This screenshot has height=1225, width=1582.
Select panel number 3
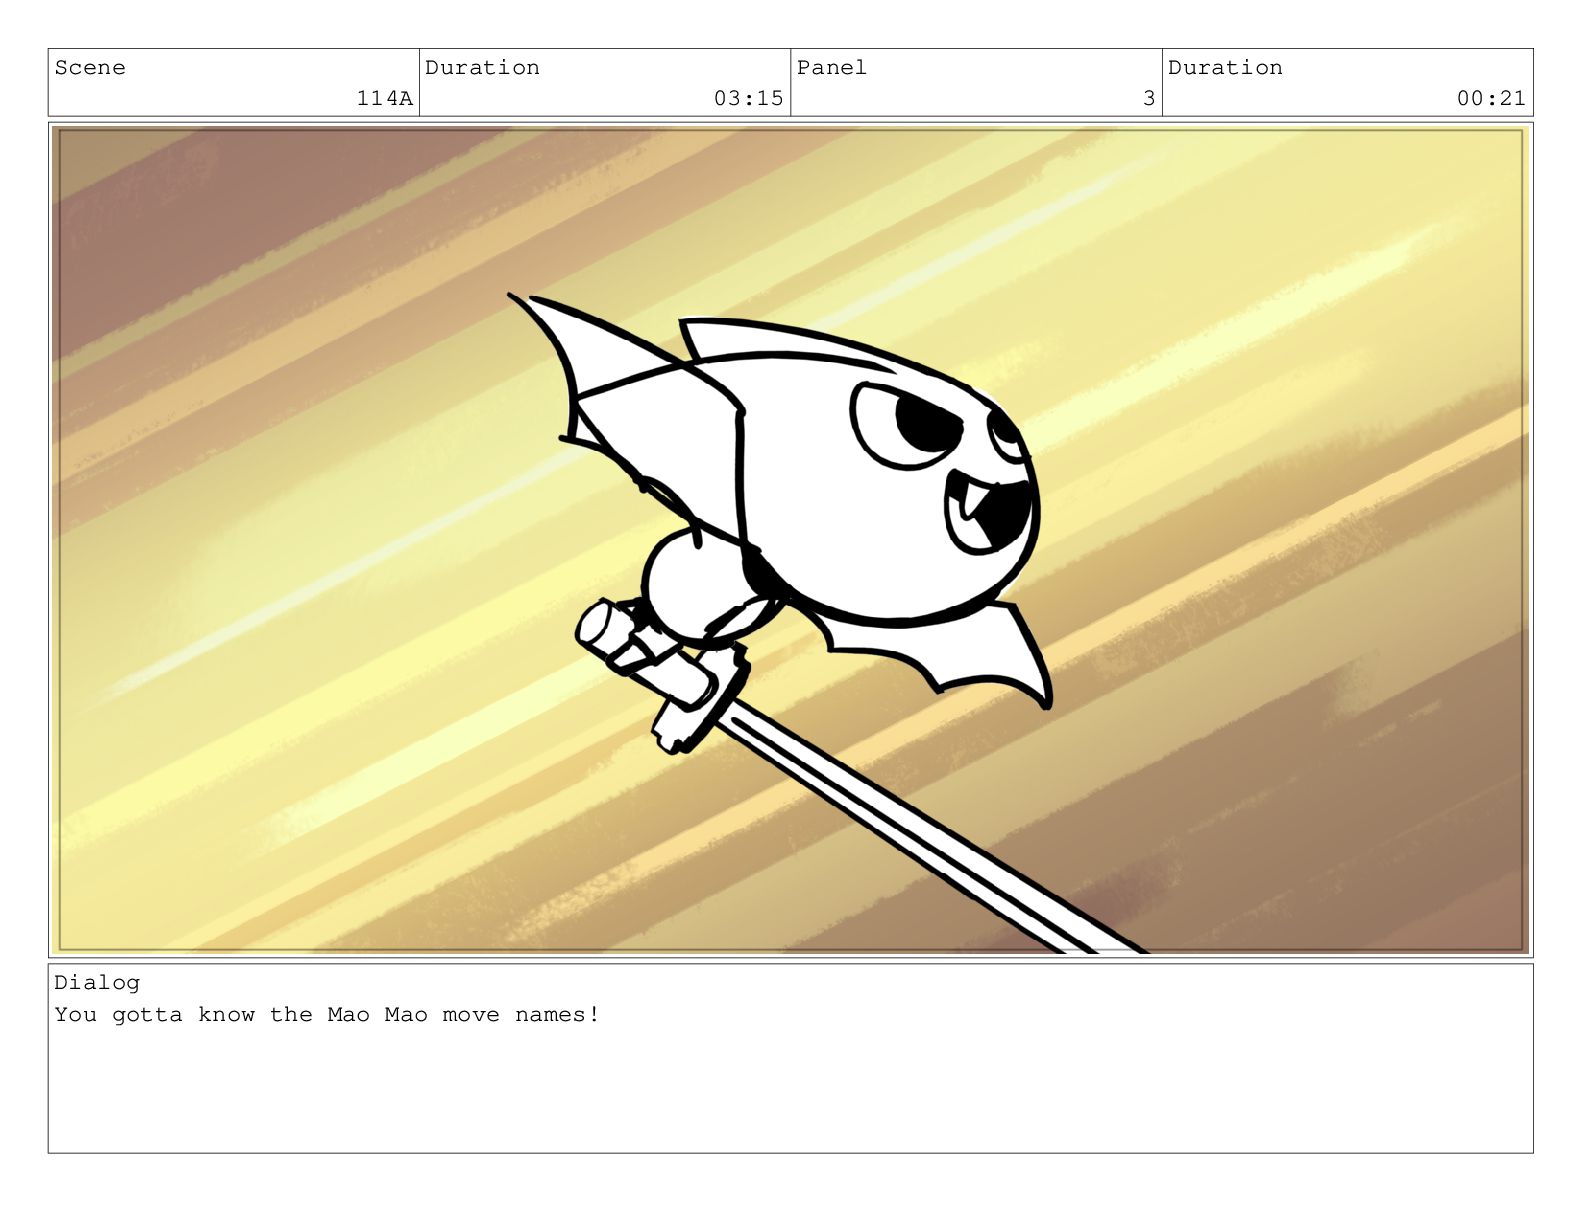click(1149, 98)
